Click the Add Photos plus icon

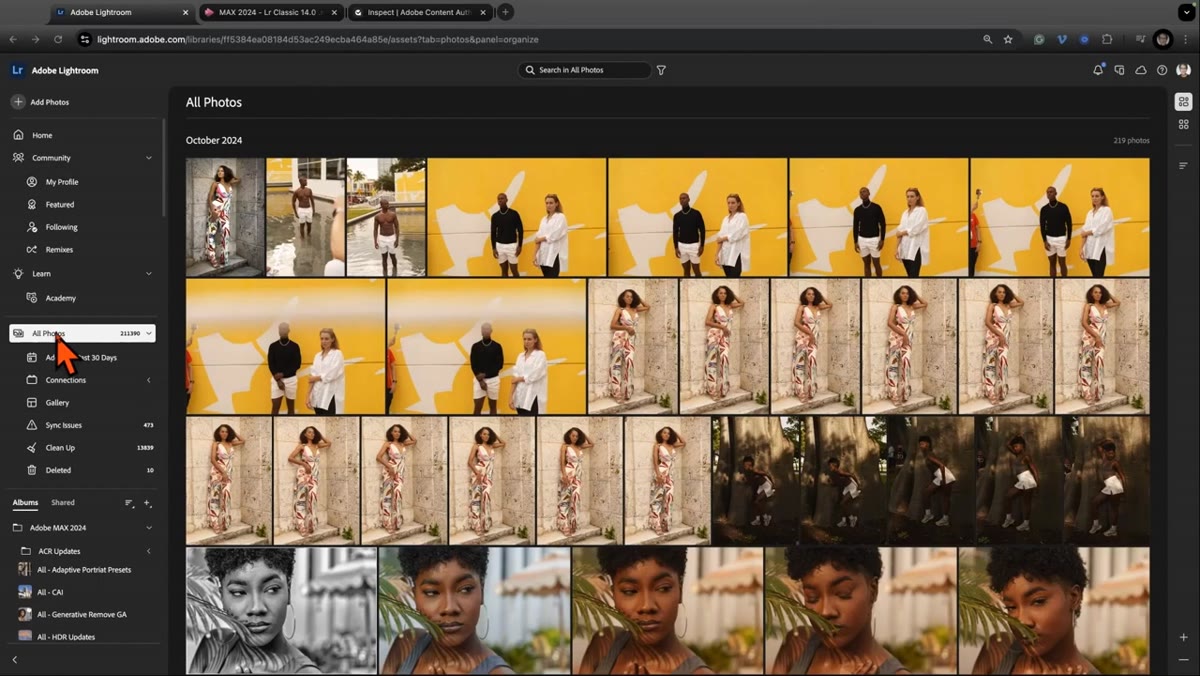18,102
